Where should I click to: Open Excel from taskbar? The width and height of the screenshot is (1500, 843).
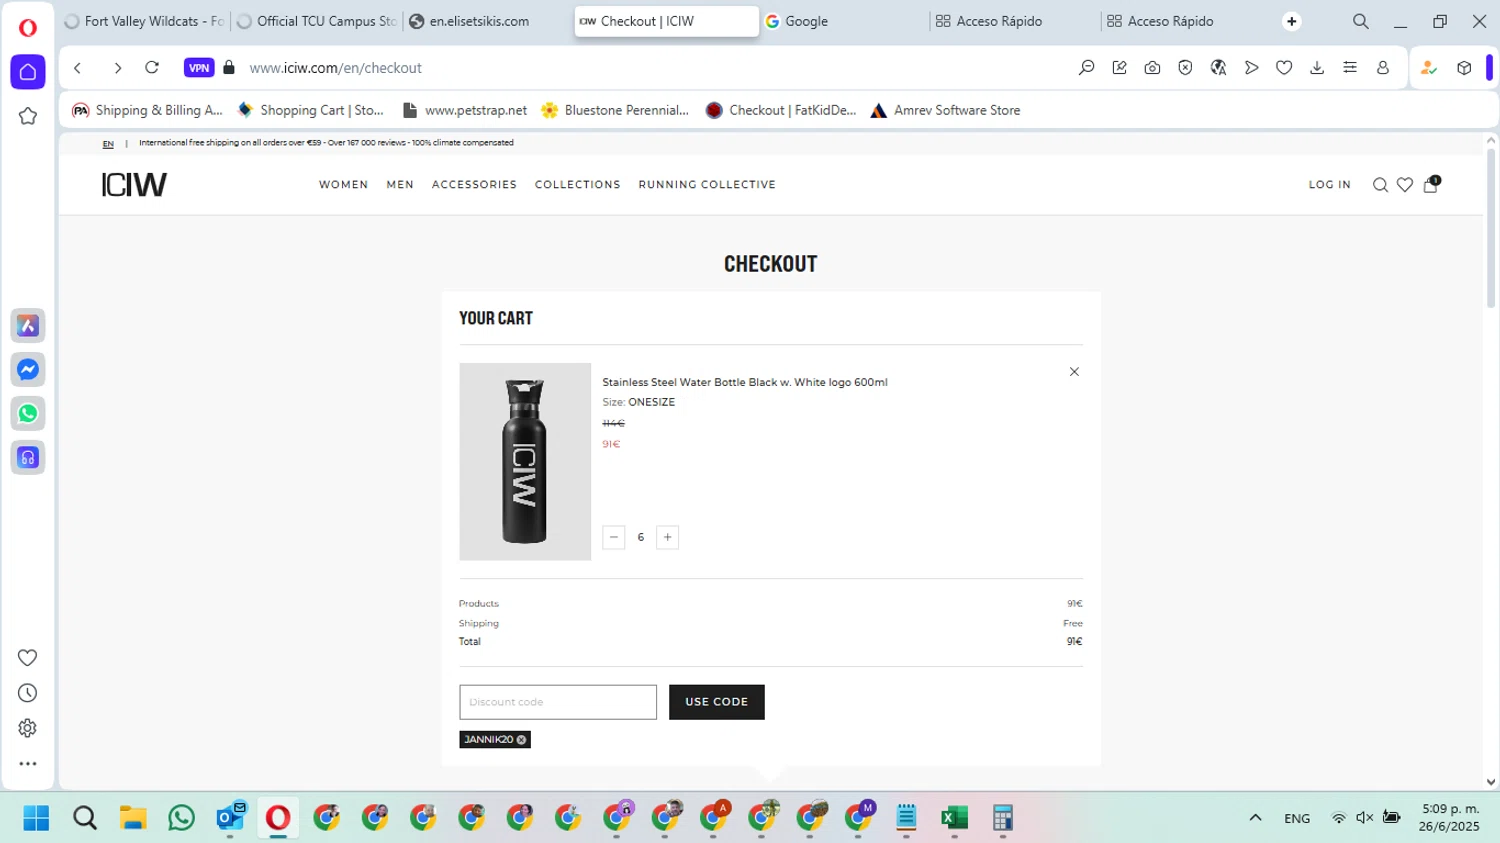coord(954,818)
